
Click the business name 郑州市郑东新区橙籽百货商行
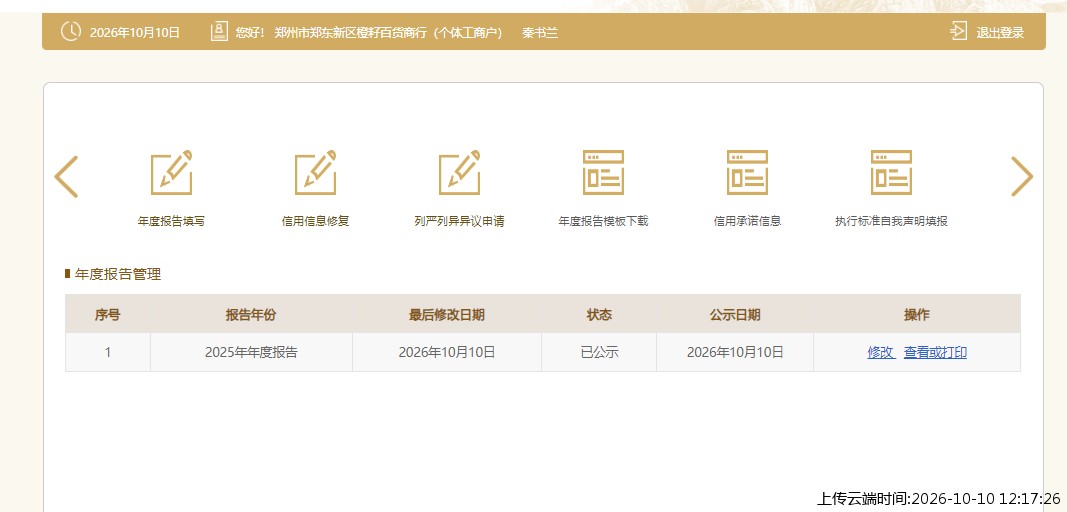[x=351, y=33]
